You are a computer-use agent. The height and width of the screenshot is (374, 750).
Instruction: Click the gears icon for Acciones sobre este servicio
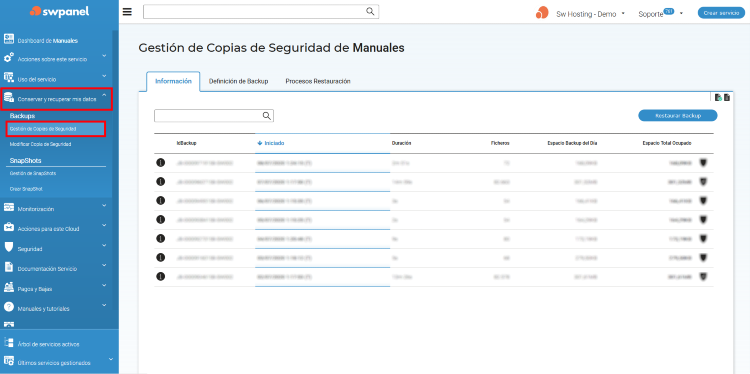tap(9, 57)
